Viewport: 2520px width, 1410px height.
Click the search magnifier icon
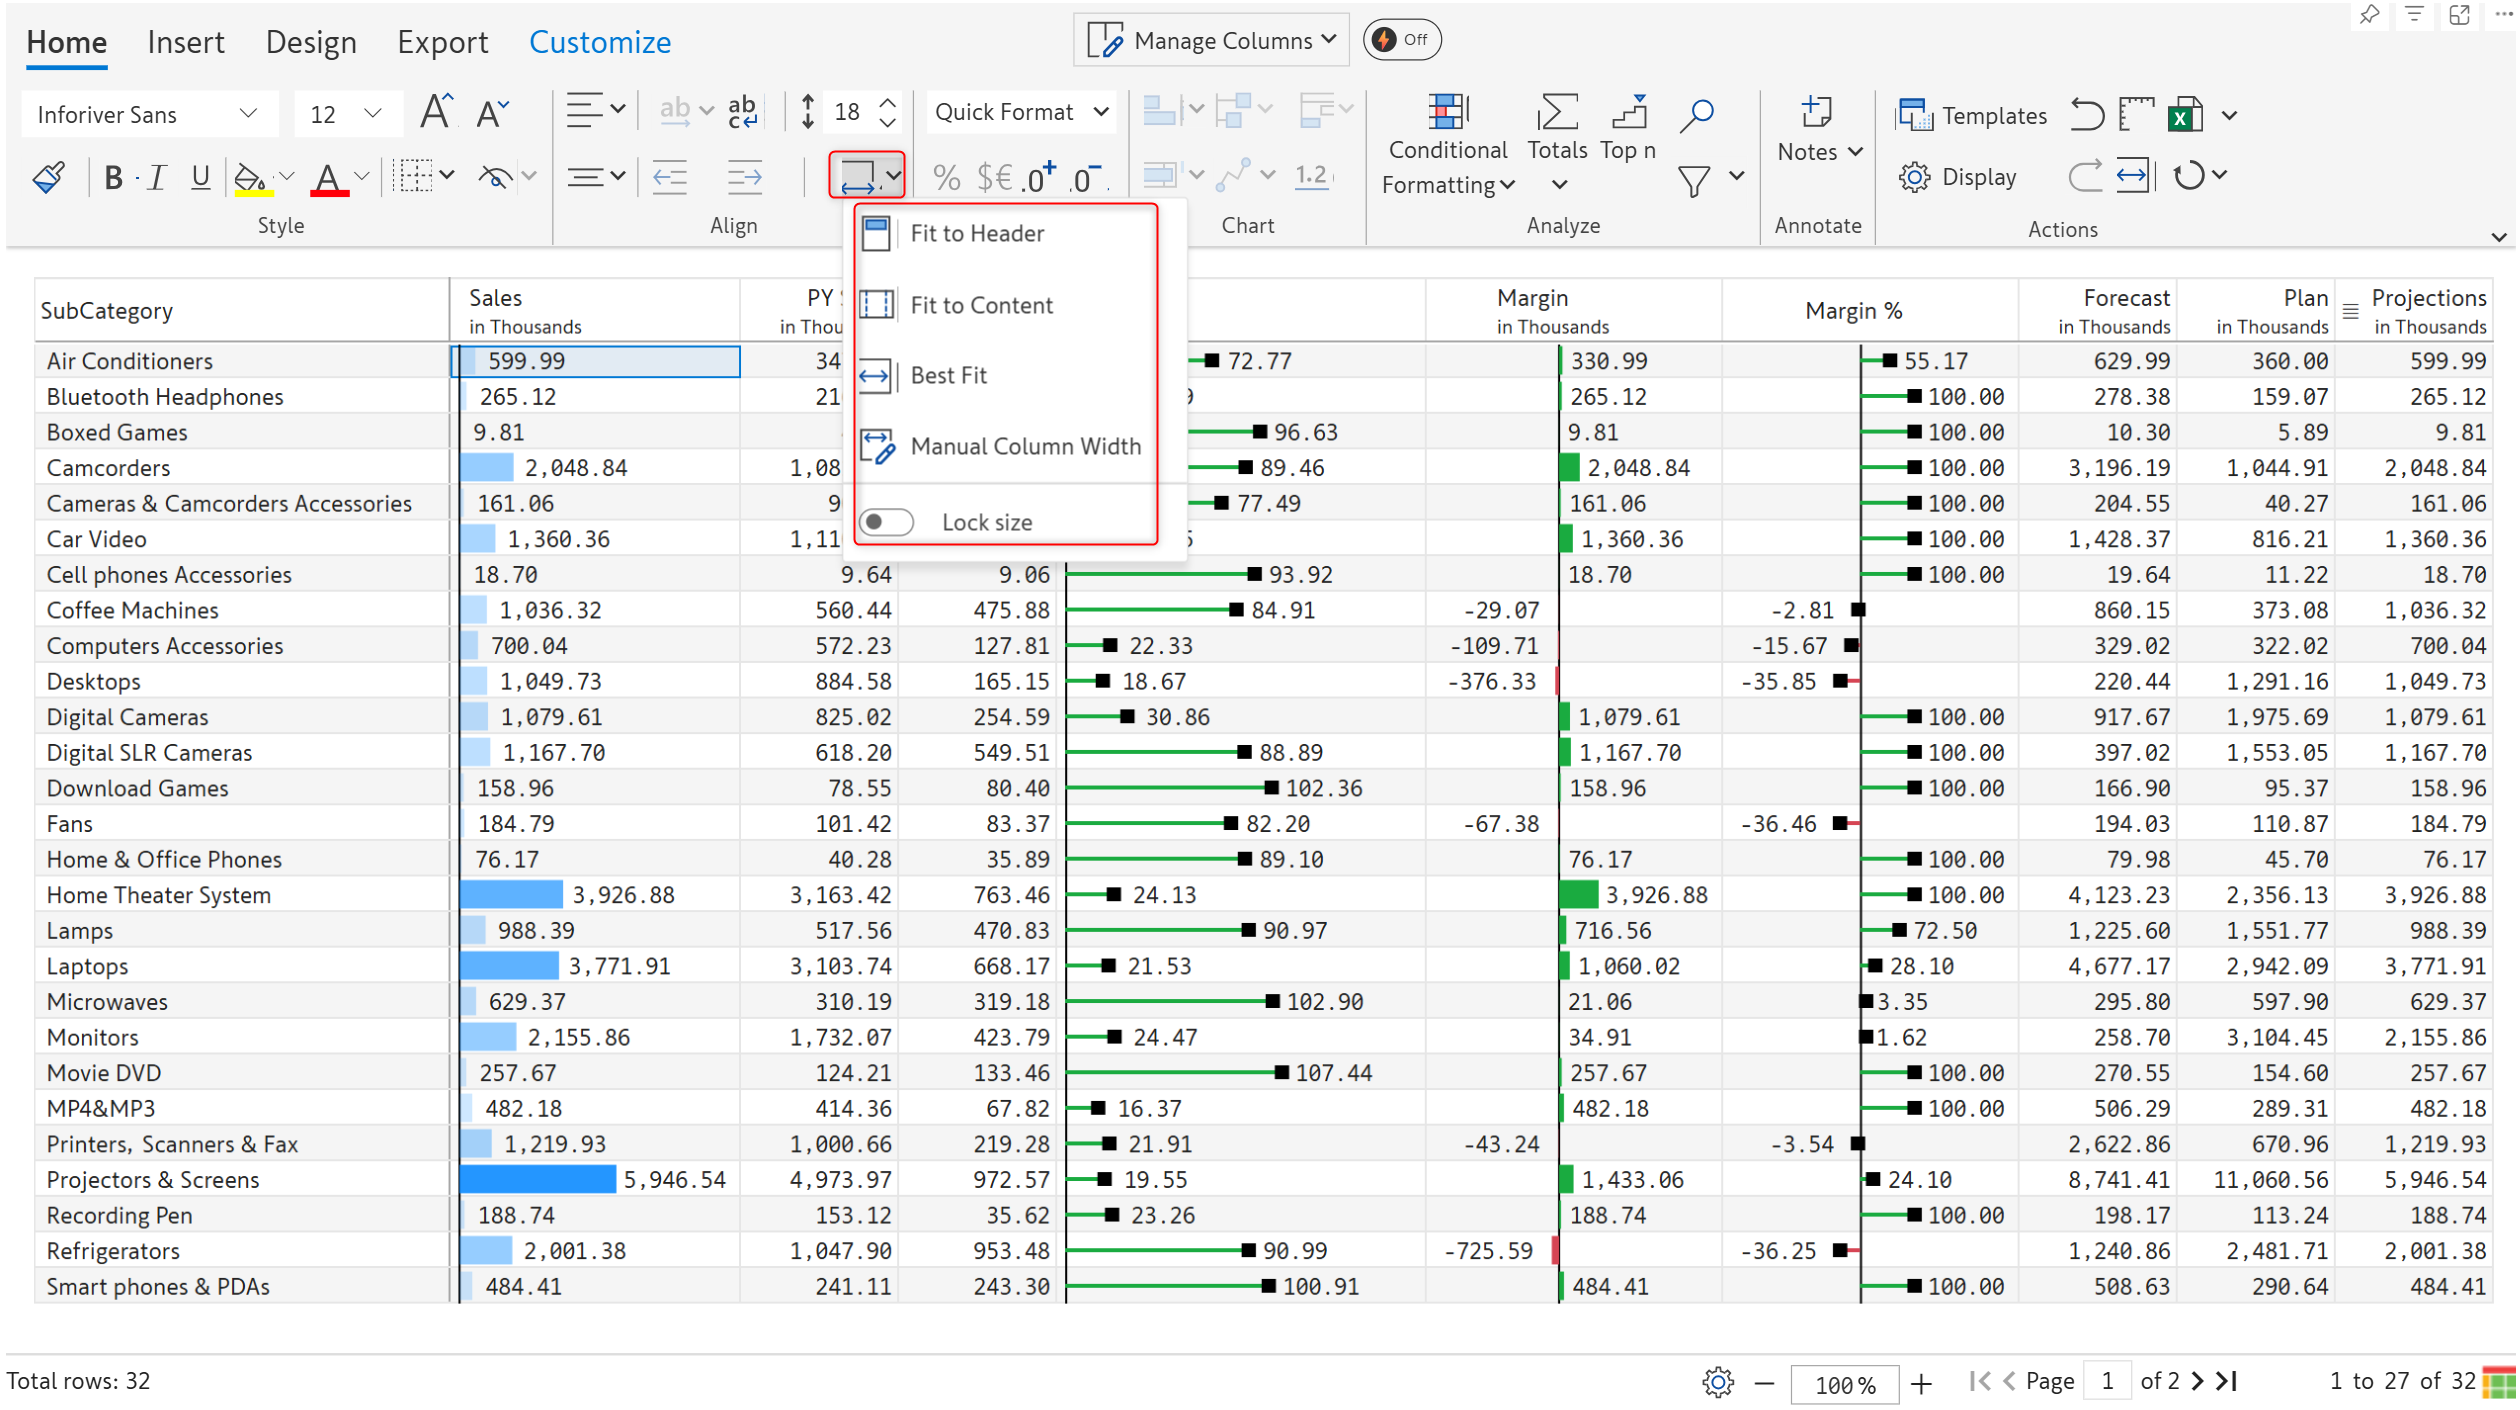coord(1696,115)
